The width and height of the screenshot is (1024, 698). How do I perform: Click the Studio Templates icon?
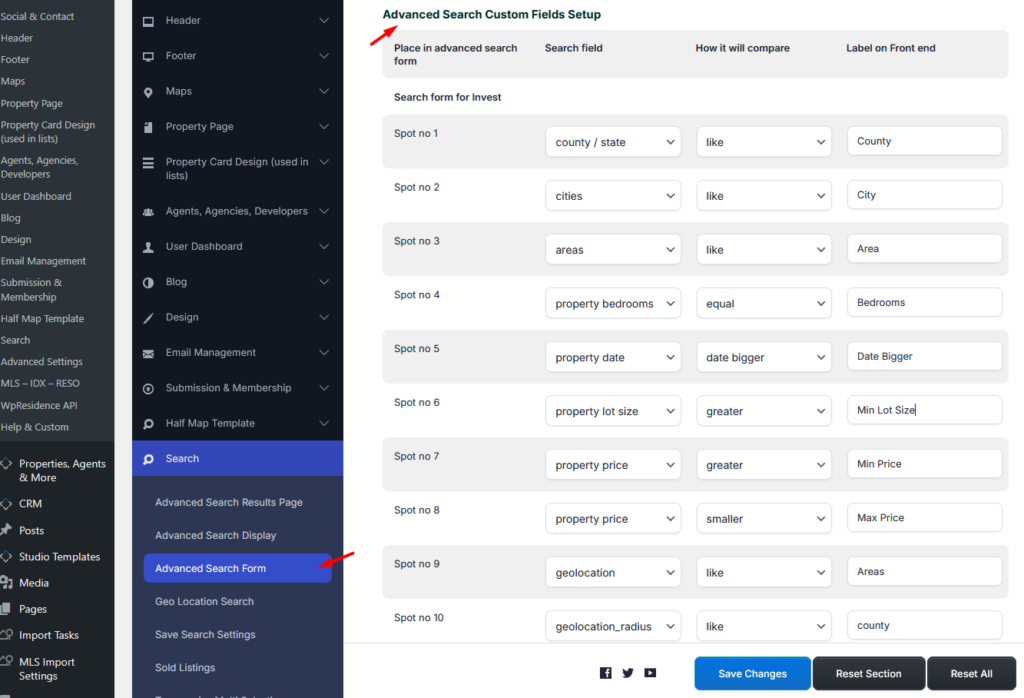coord(6,556)
